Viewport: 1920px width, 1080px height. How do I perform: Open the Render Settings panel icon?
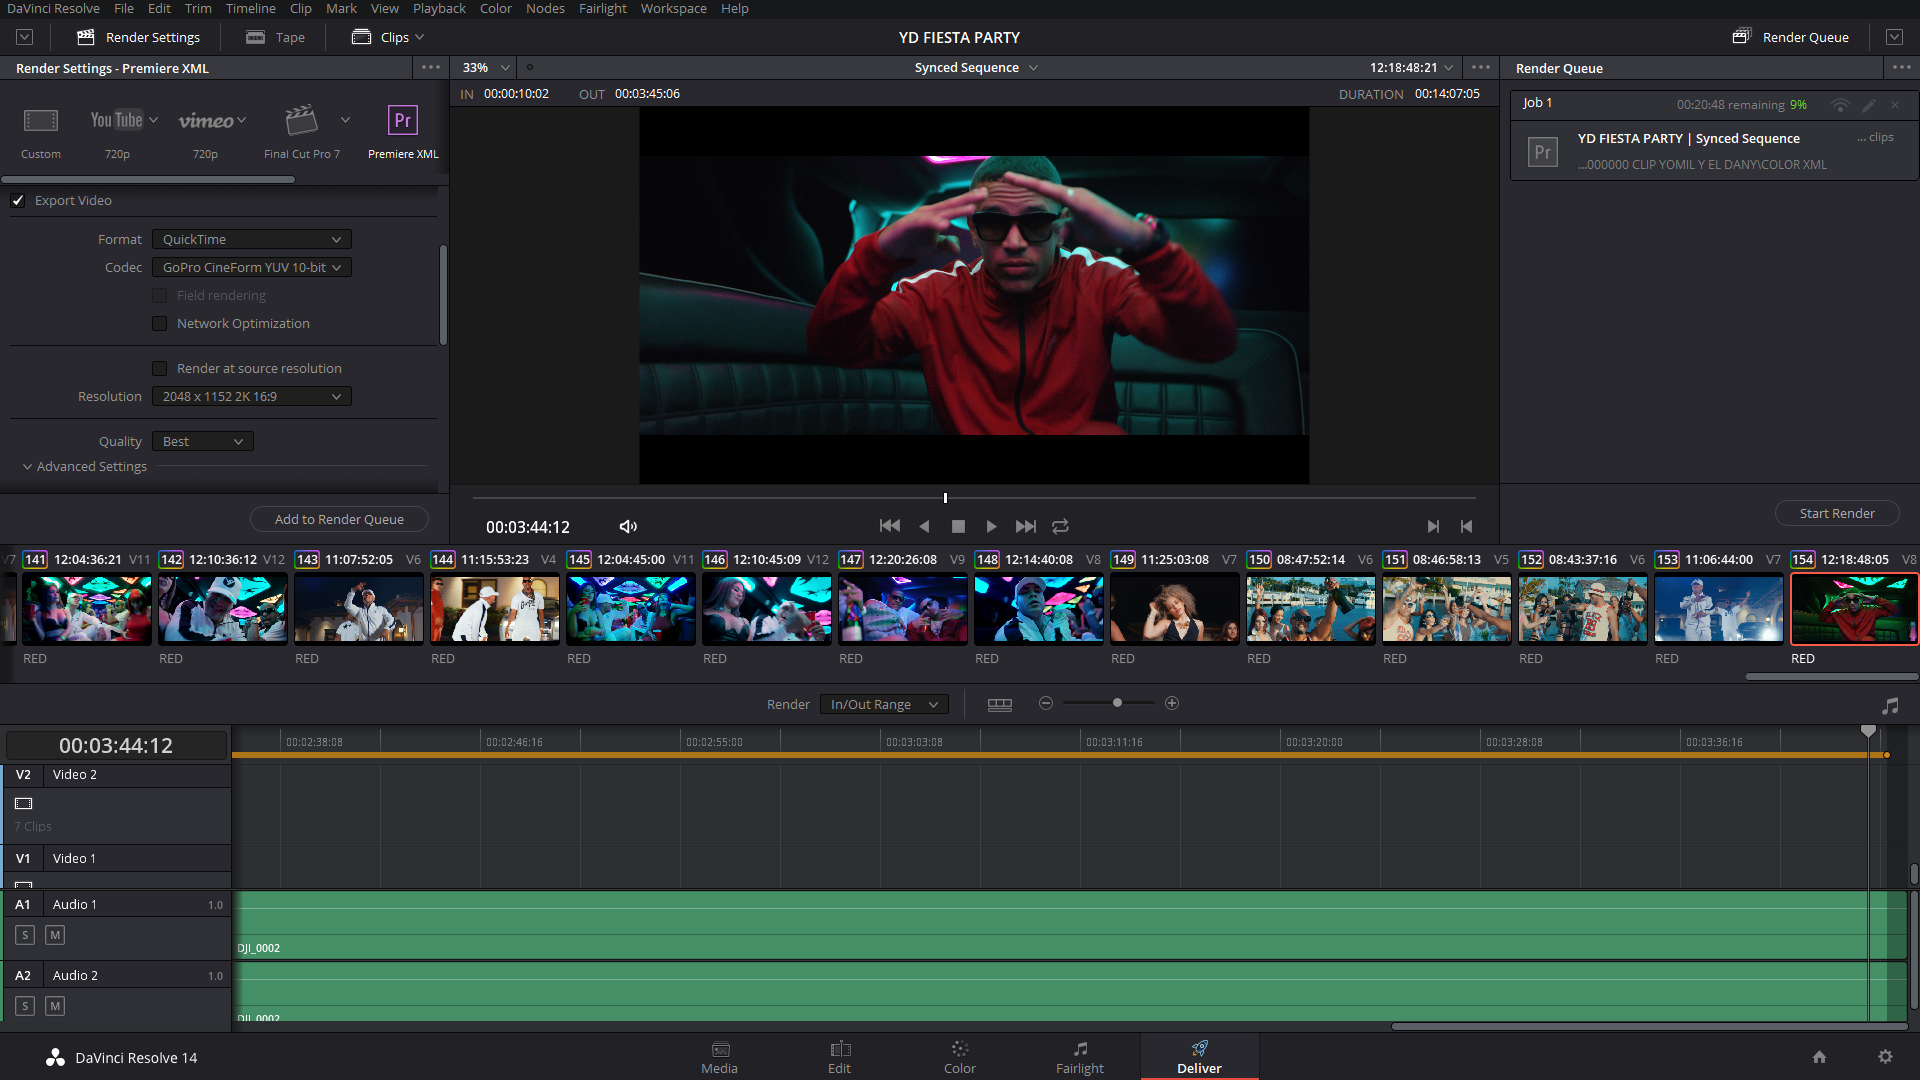click(86, 37)
